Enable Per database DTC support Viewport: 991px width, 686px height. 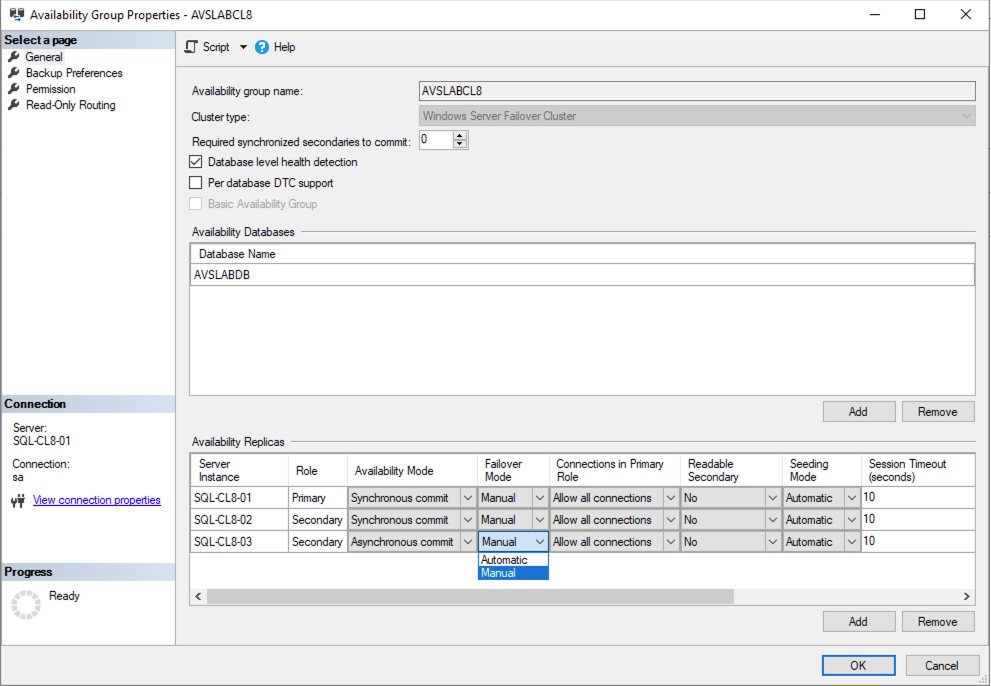[x=196, y=183]
